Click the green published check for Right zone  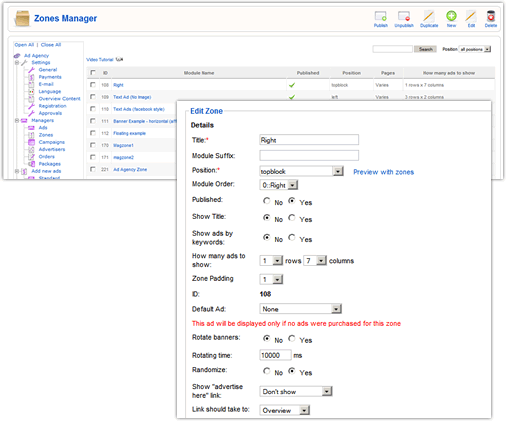(292, 85)
